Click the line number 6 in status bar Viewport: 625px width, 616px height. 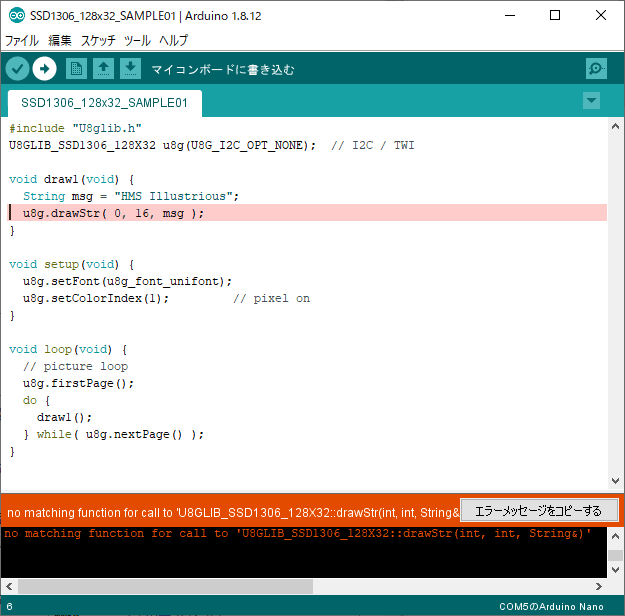10,606
